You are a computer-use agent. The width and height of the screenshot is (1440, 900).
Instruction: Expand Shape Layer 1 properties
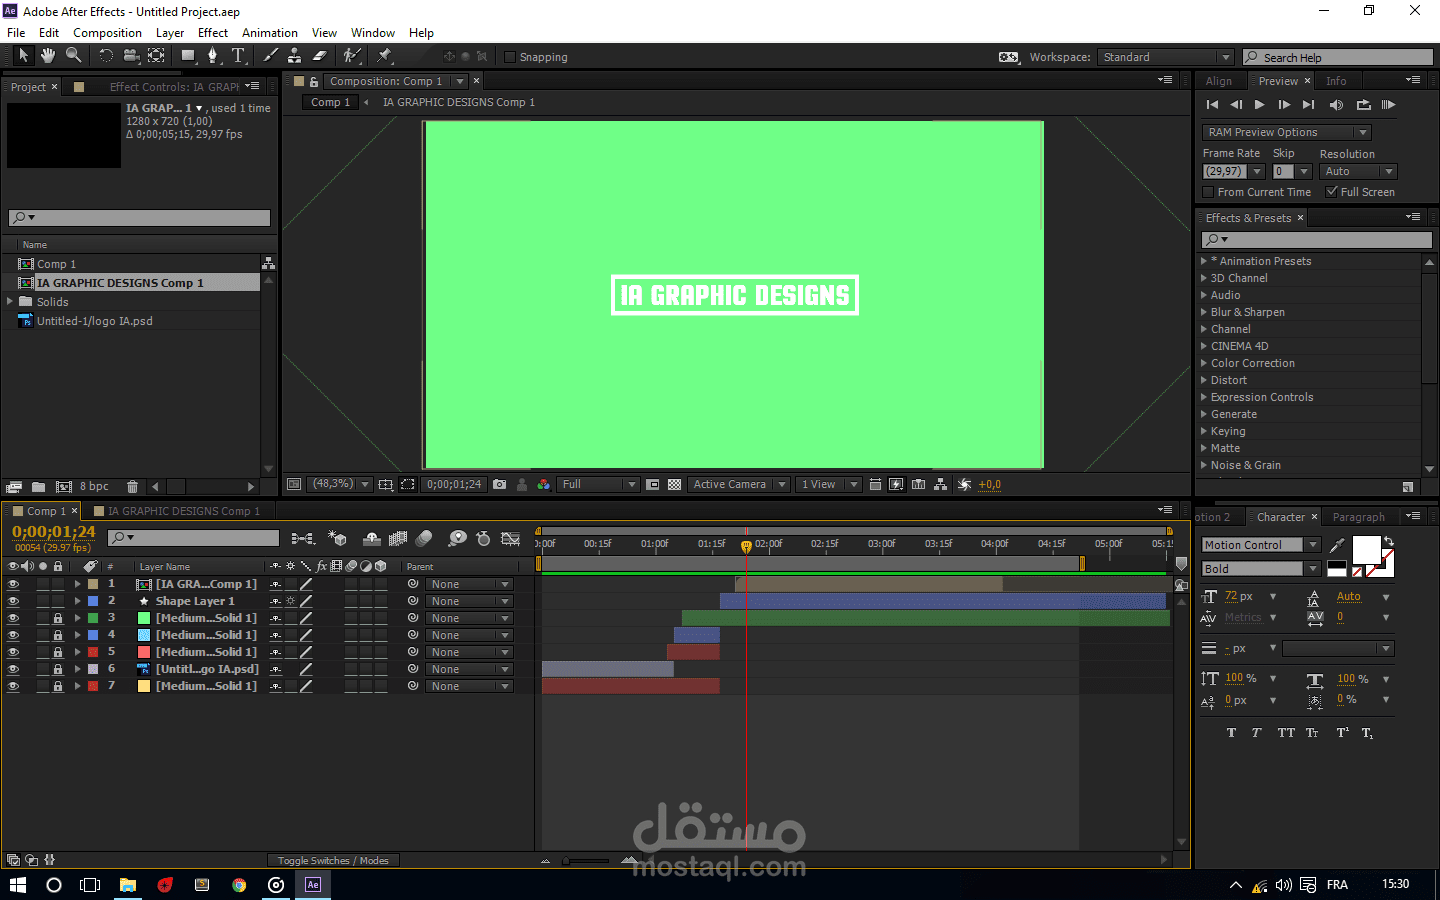[77, 601]
